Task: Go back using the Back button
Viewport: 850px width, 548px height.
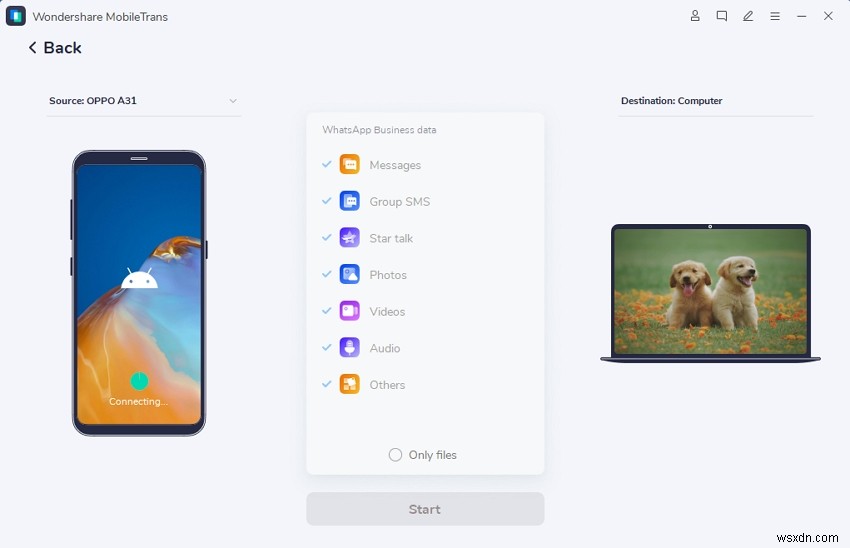Action: pos(55,48)
